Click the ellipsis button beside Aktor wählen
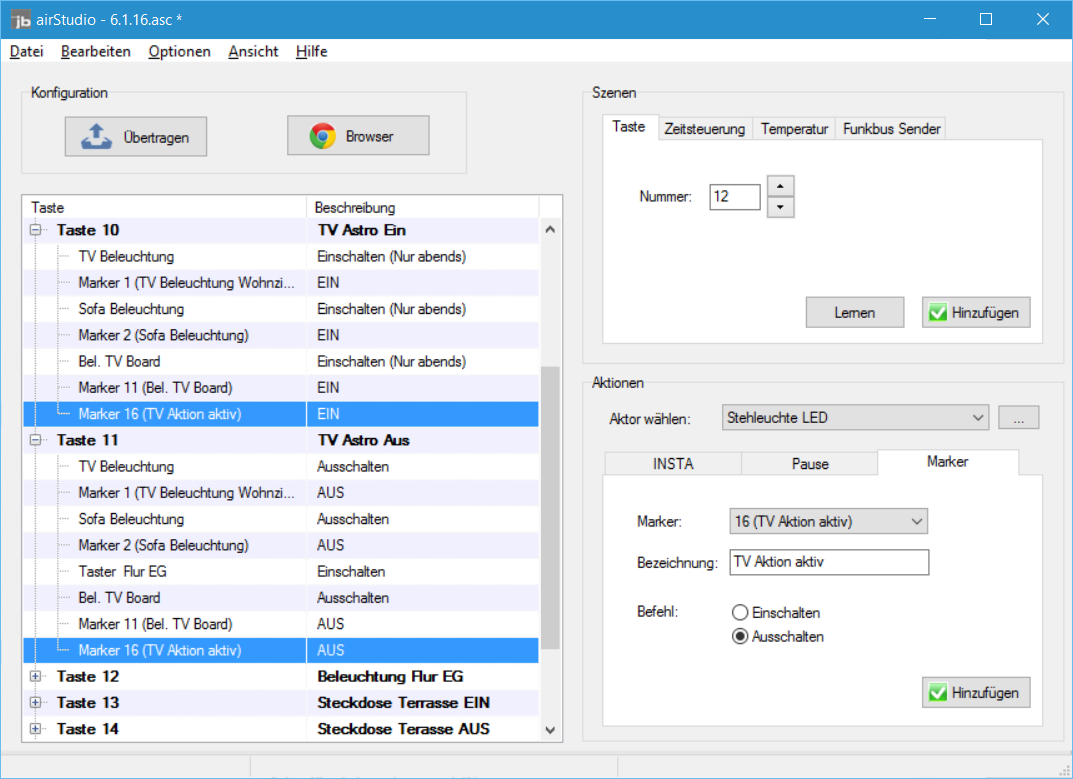Image resolution: width=1073 pixels, height=779 pixels. (1019, 418)
